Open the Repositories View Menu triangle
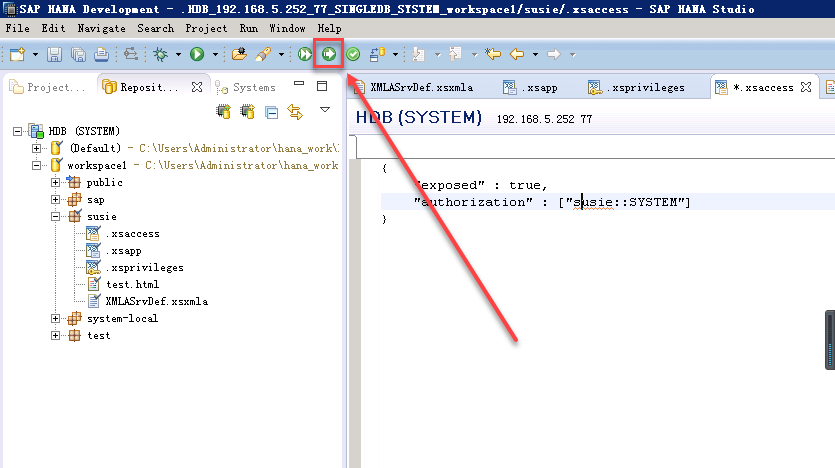Viewport: 835px width, 468px height. [x=325, y=110]
